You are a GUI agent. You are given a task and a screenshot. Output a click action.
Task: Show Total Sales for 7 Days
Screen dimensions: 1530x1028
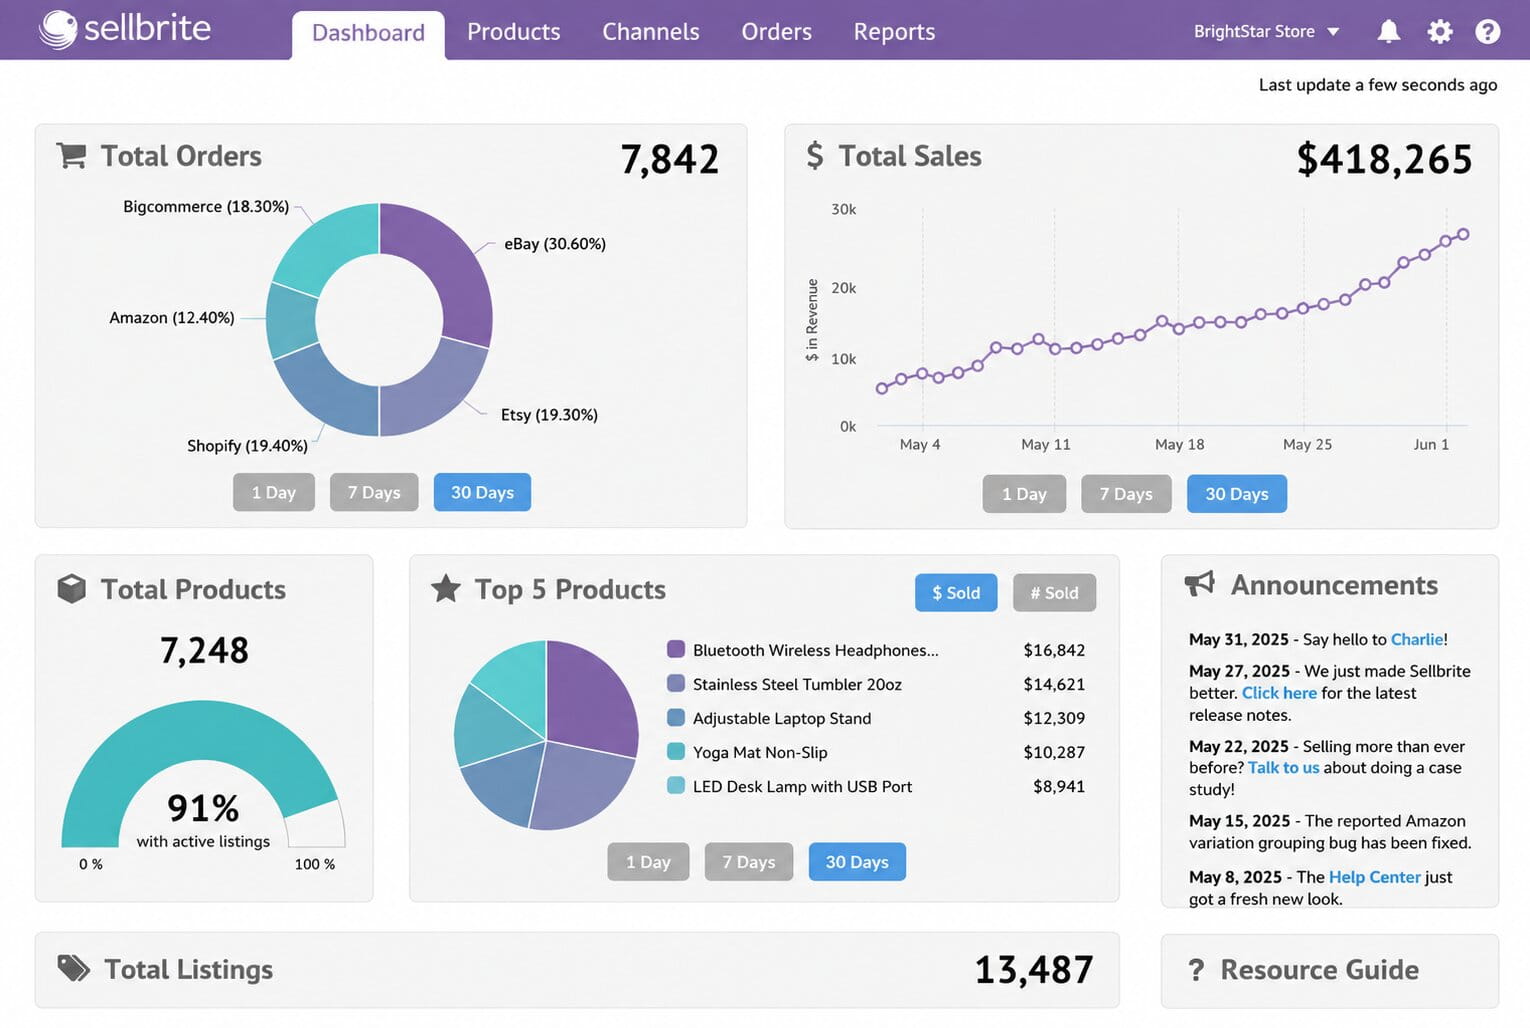point(1126,494)
